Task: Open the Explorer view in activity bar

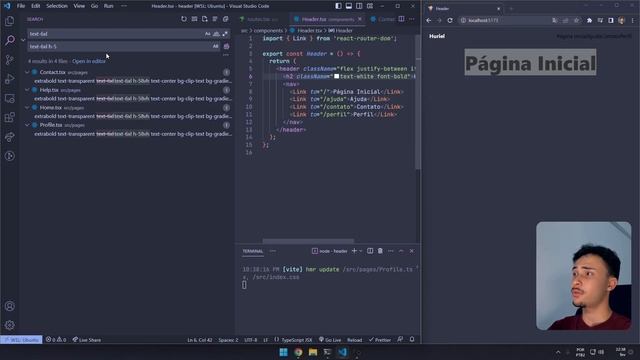Action: [x=9, y=21]
